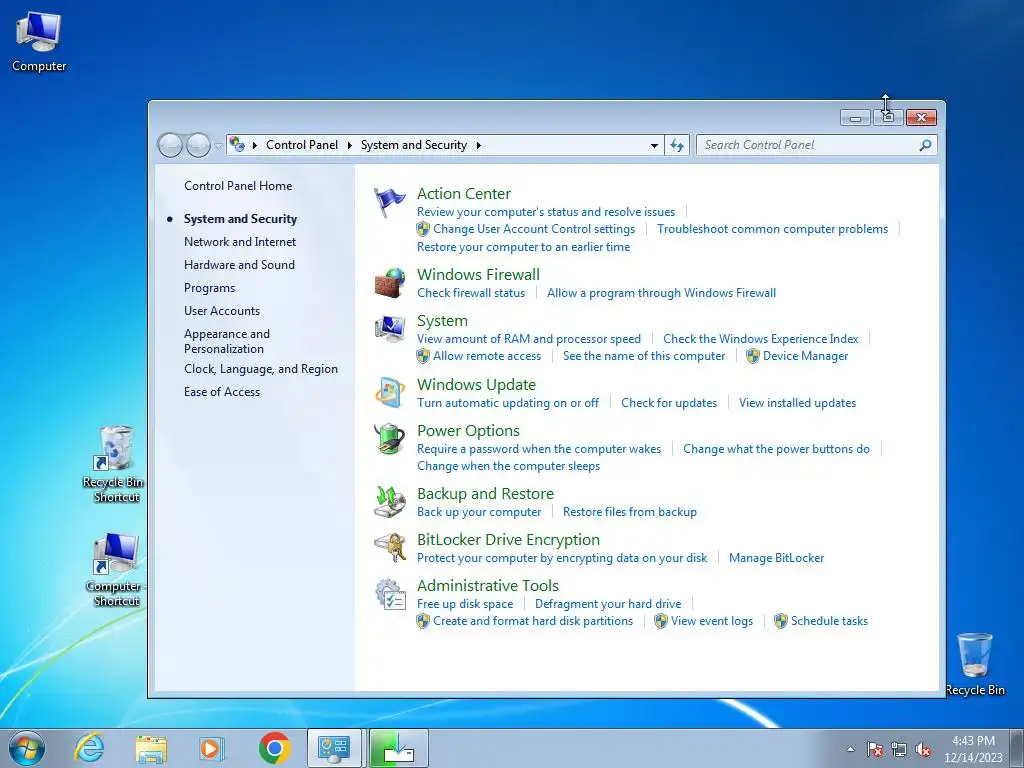Open the User Accounts category
This screenshot has width=1024, height=768.
[x=222, y=311]
